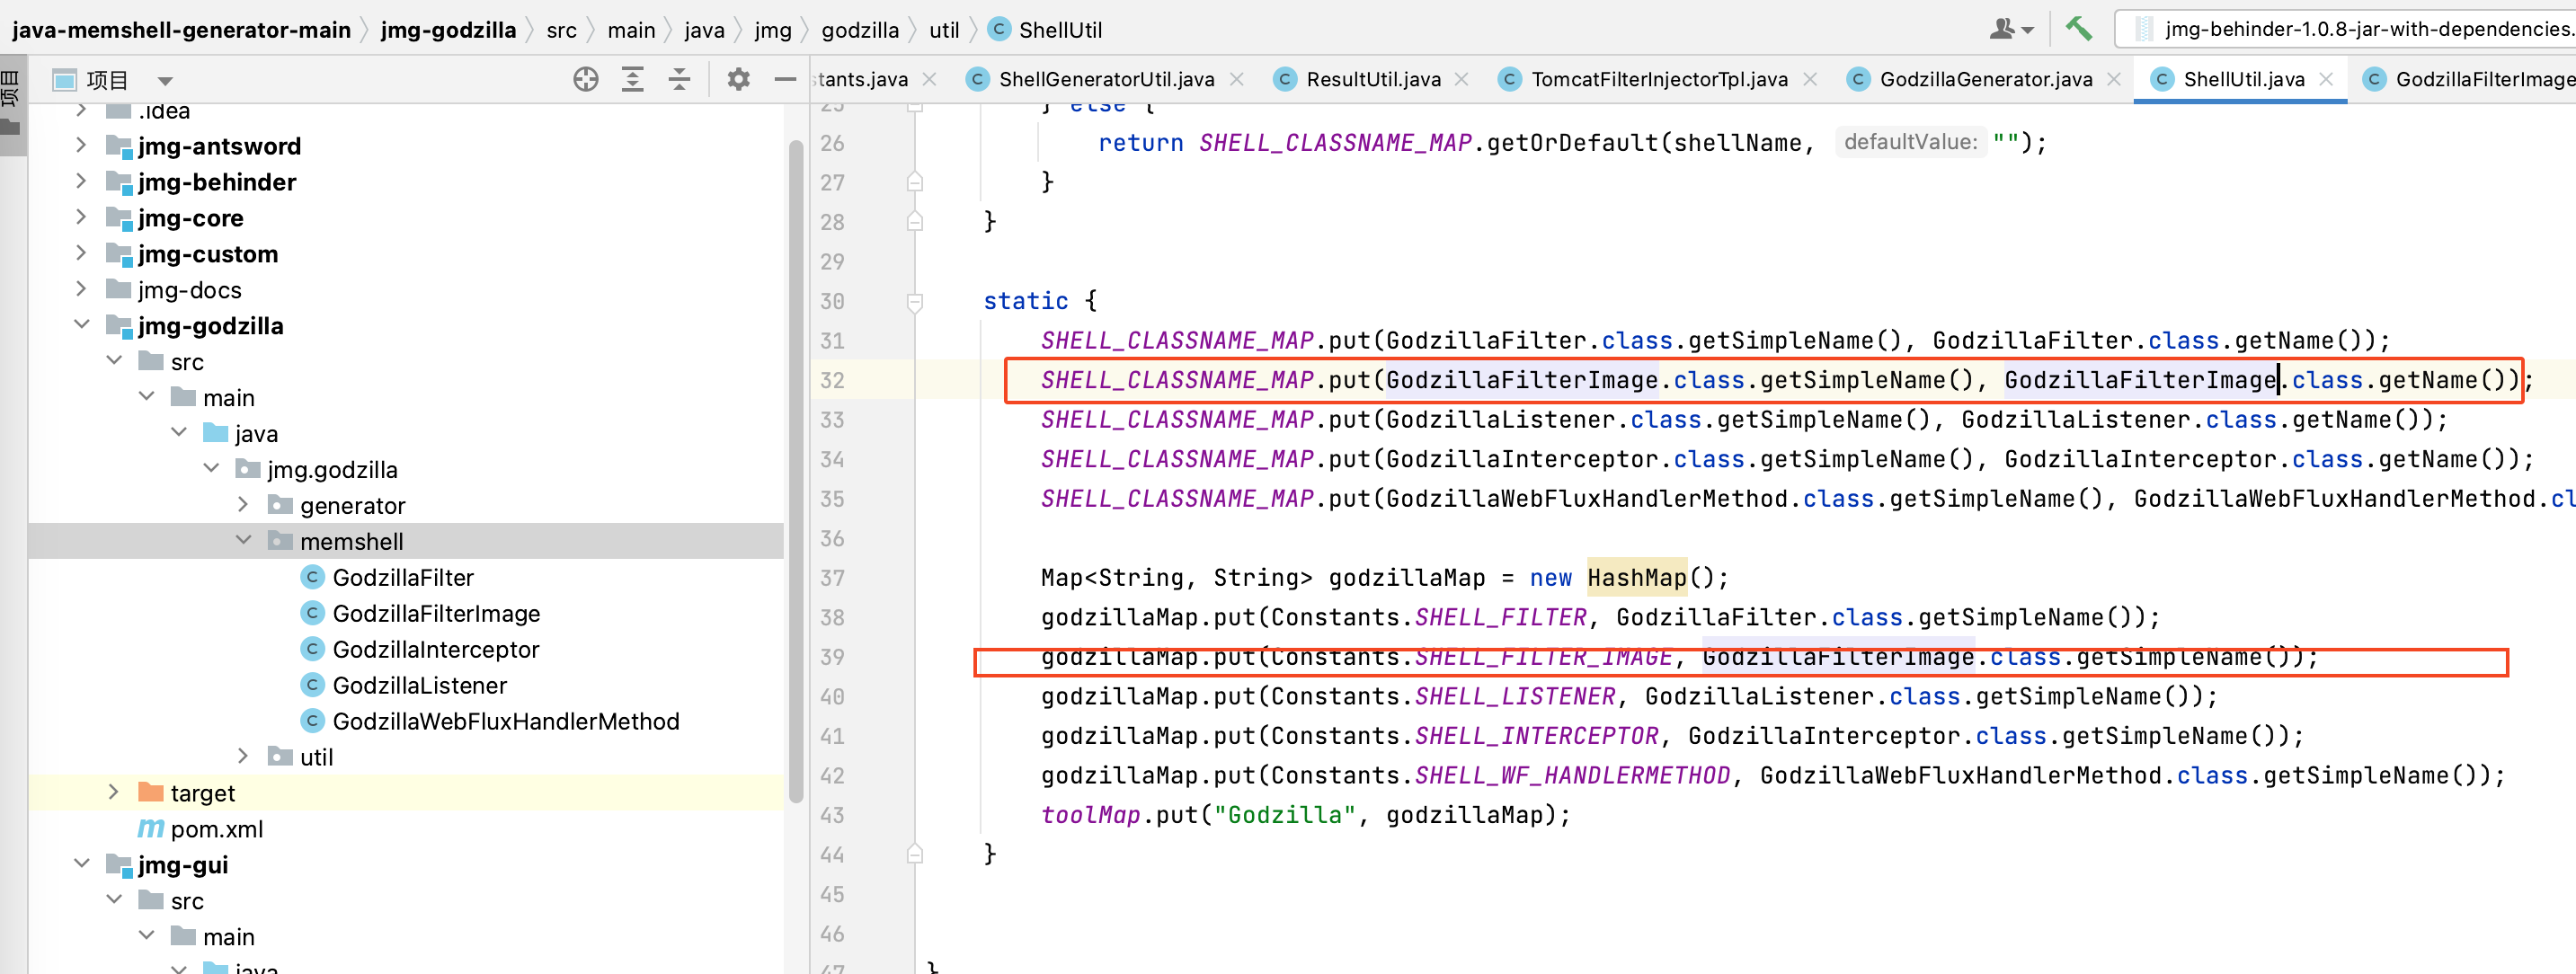Expand the jmg-docs folder

pyautogui.click(x=82, y=290)
